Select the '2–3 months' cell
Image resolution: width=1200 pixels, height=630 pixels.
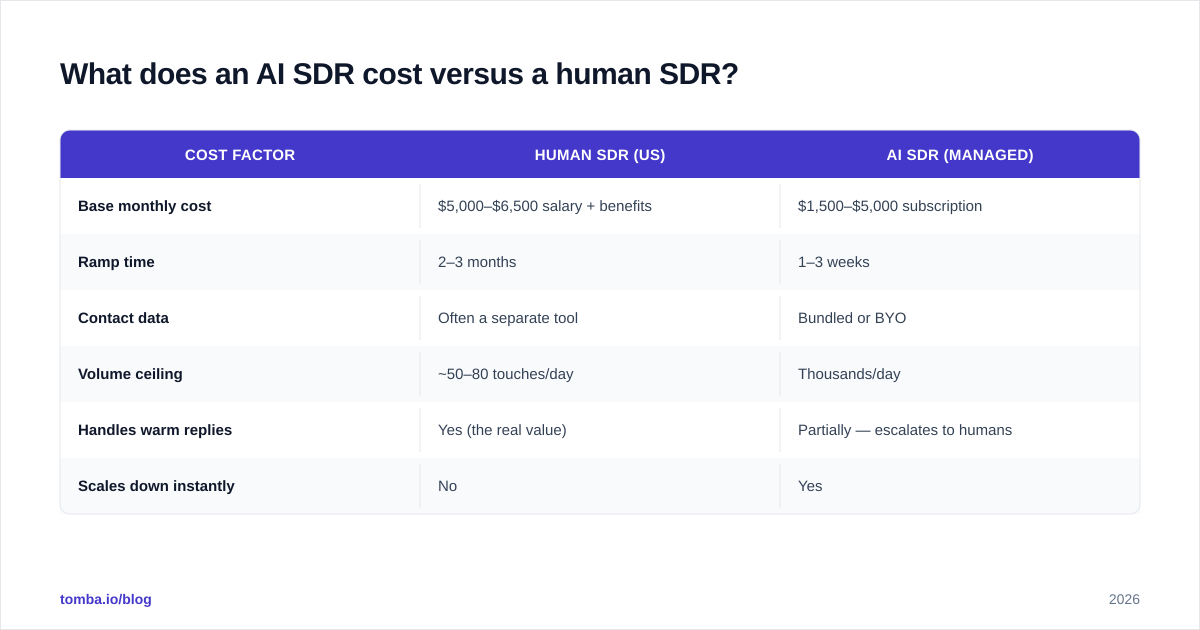pos(600,262)
